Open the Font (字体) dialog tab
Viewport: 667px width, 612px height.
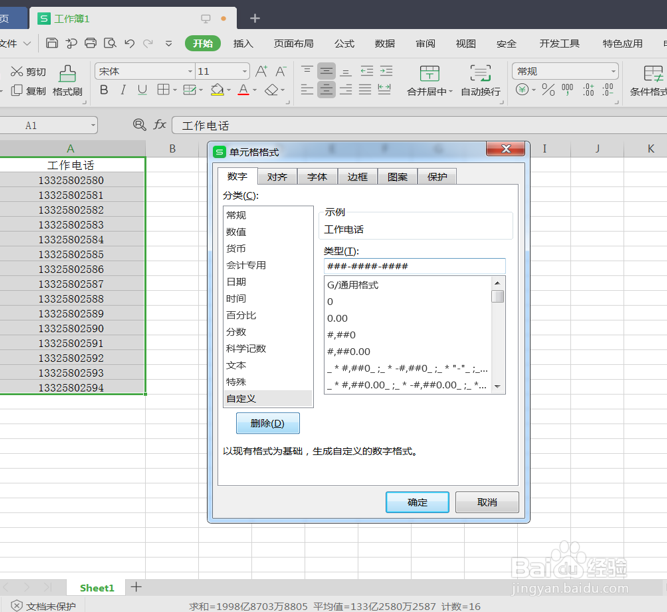317,176
